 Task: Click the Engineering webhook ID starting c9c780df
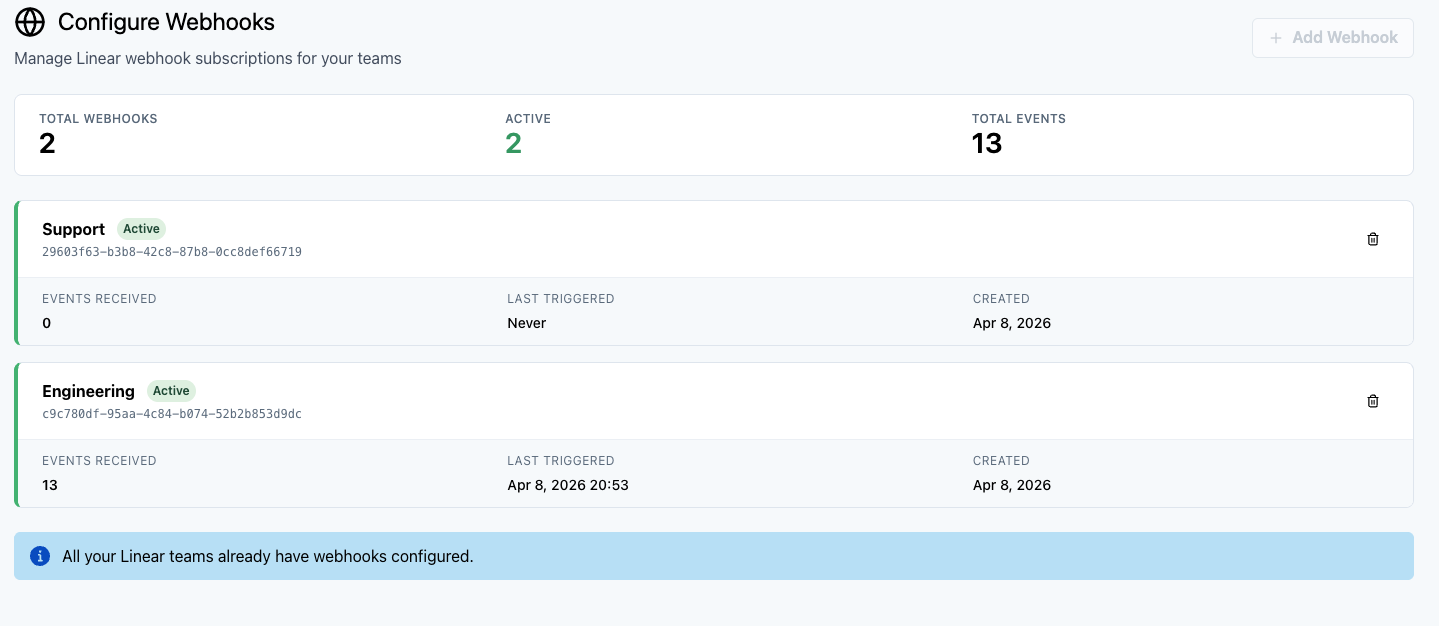[x=172, y=414]
